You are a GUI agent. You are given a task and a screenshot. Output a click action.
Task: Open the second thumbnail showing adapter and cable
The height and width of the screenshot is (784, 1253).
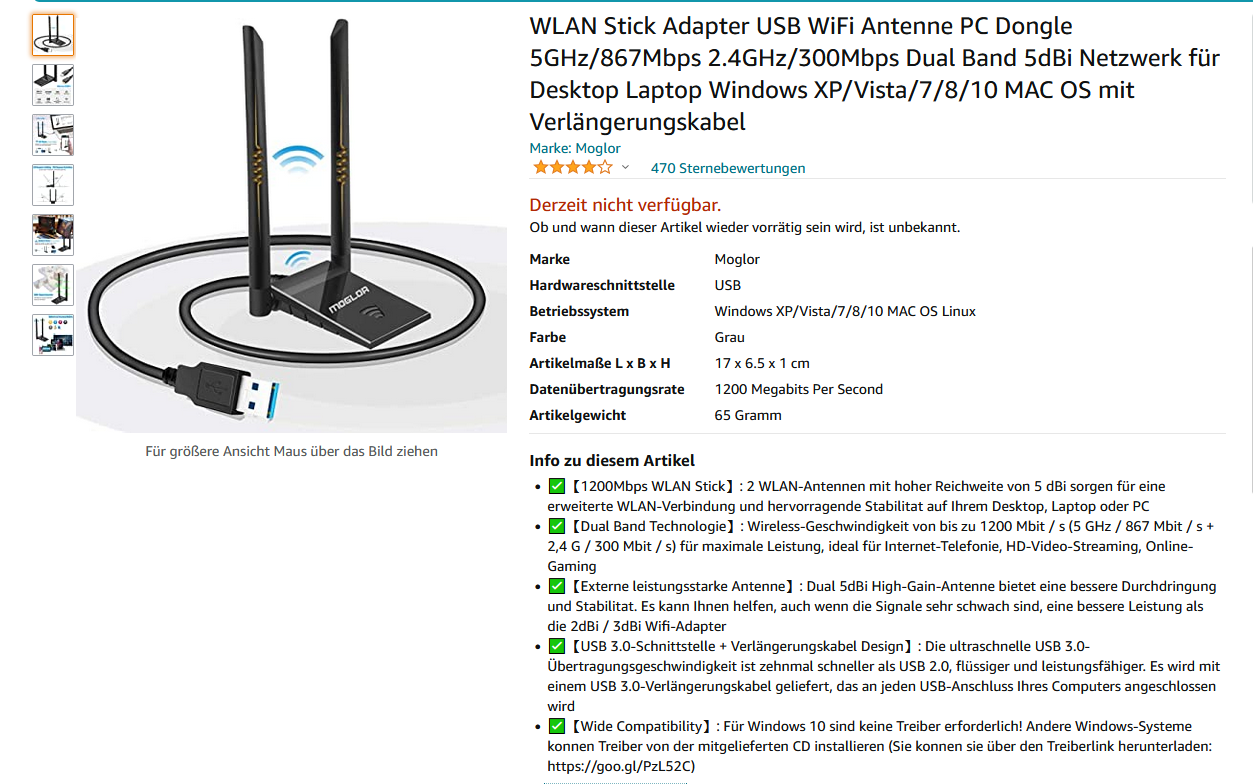click(52, 85)
